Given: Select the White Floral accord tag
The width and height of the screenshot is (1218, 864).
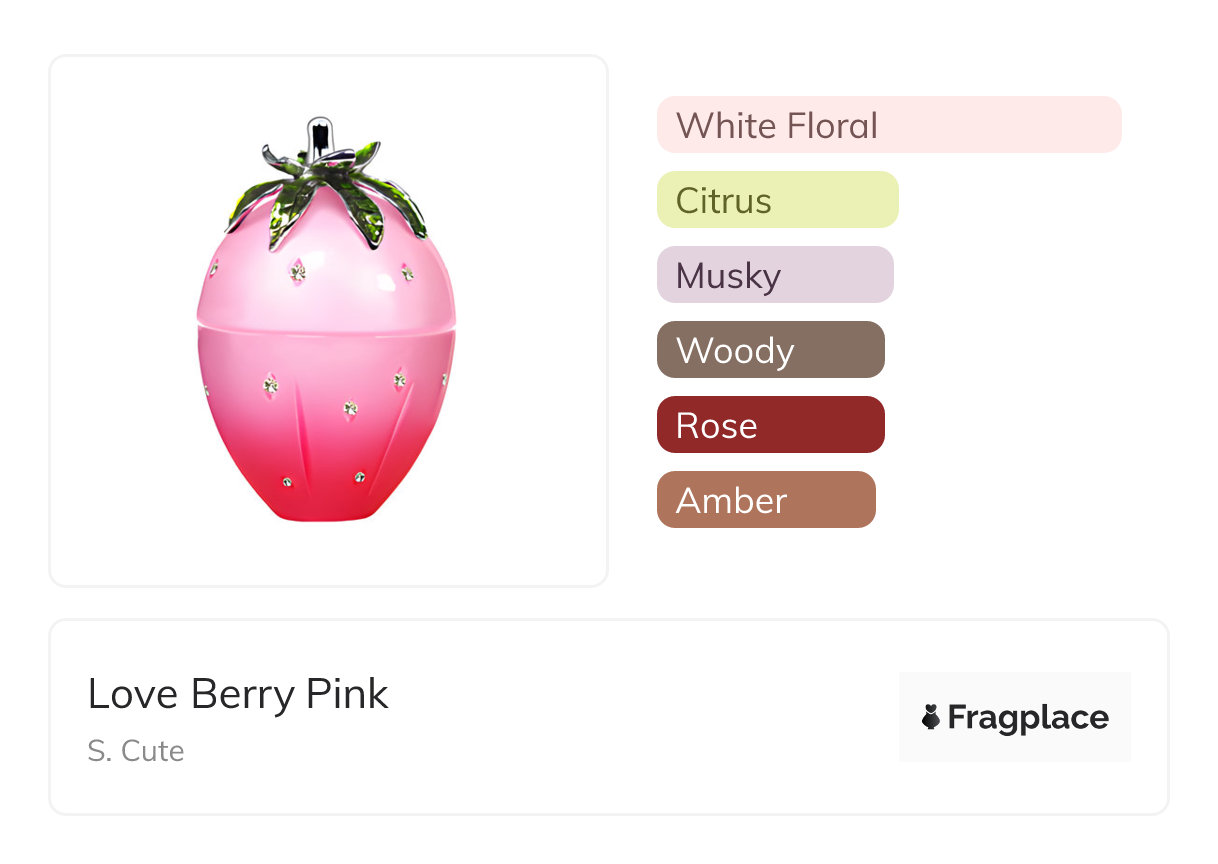Looking at the screenshot, I should pos(888,125).
